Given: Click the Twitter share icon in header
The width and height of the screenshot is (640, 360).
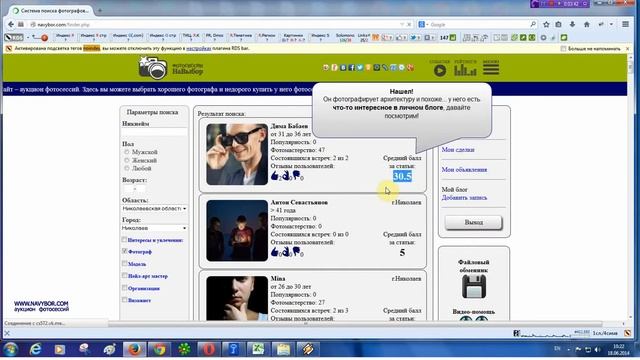Looking at the screenshot, I should pos(360,67).
